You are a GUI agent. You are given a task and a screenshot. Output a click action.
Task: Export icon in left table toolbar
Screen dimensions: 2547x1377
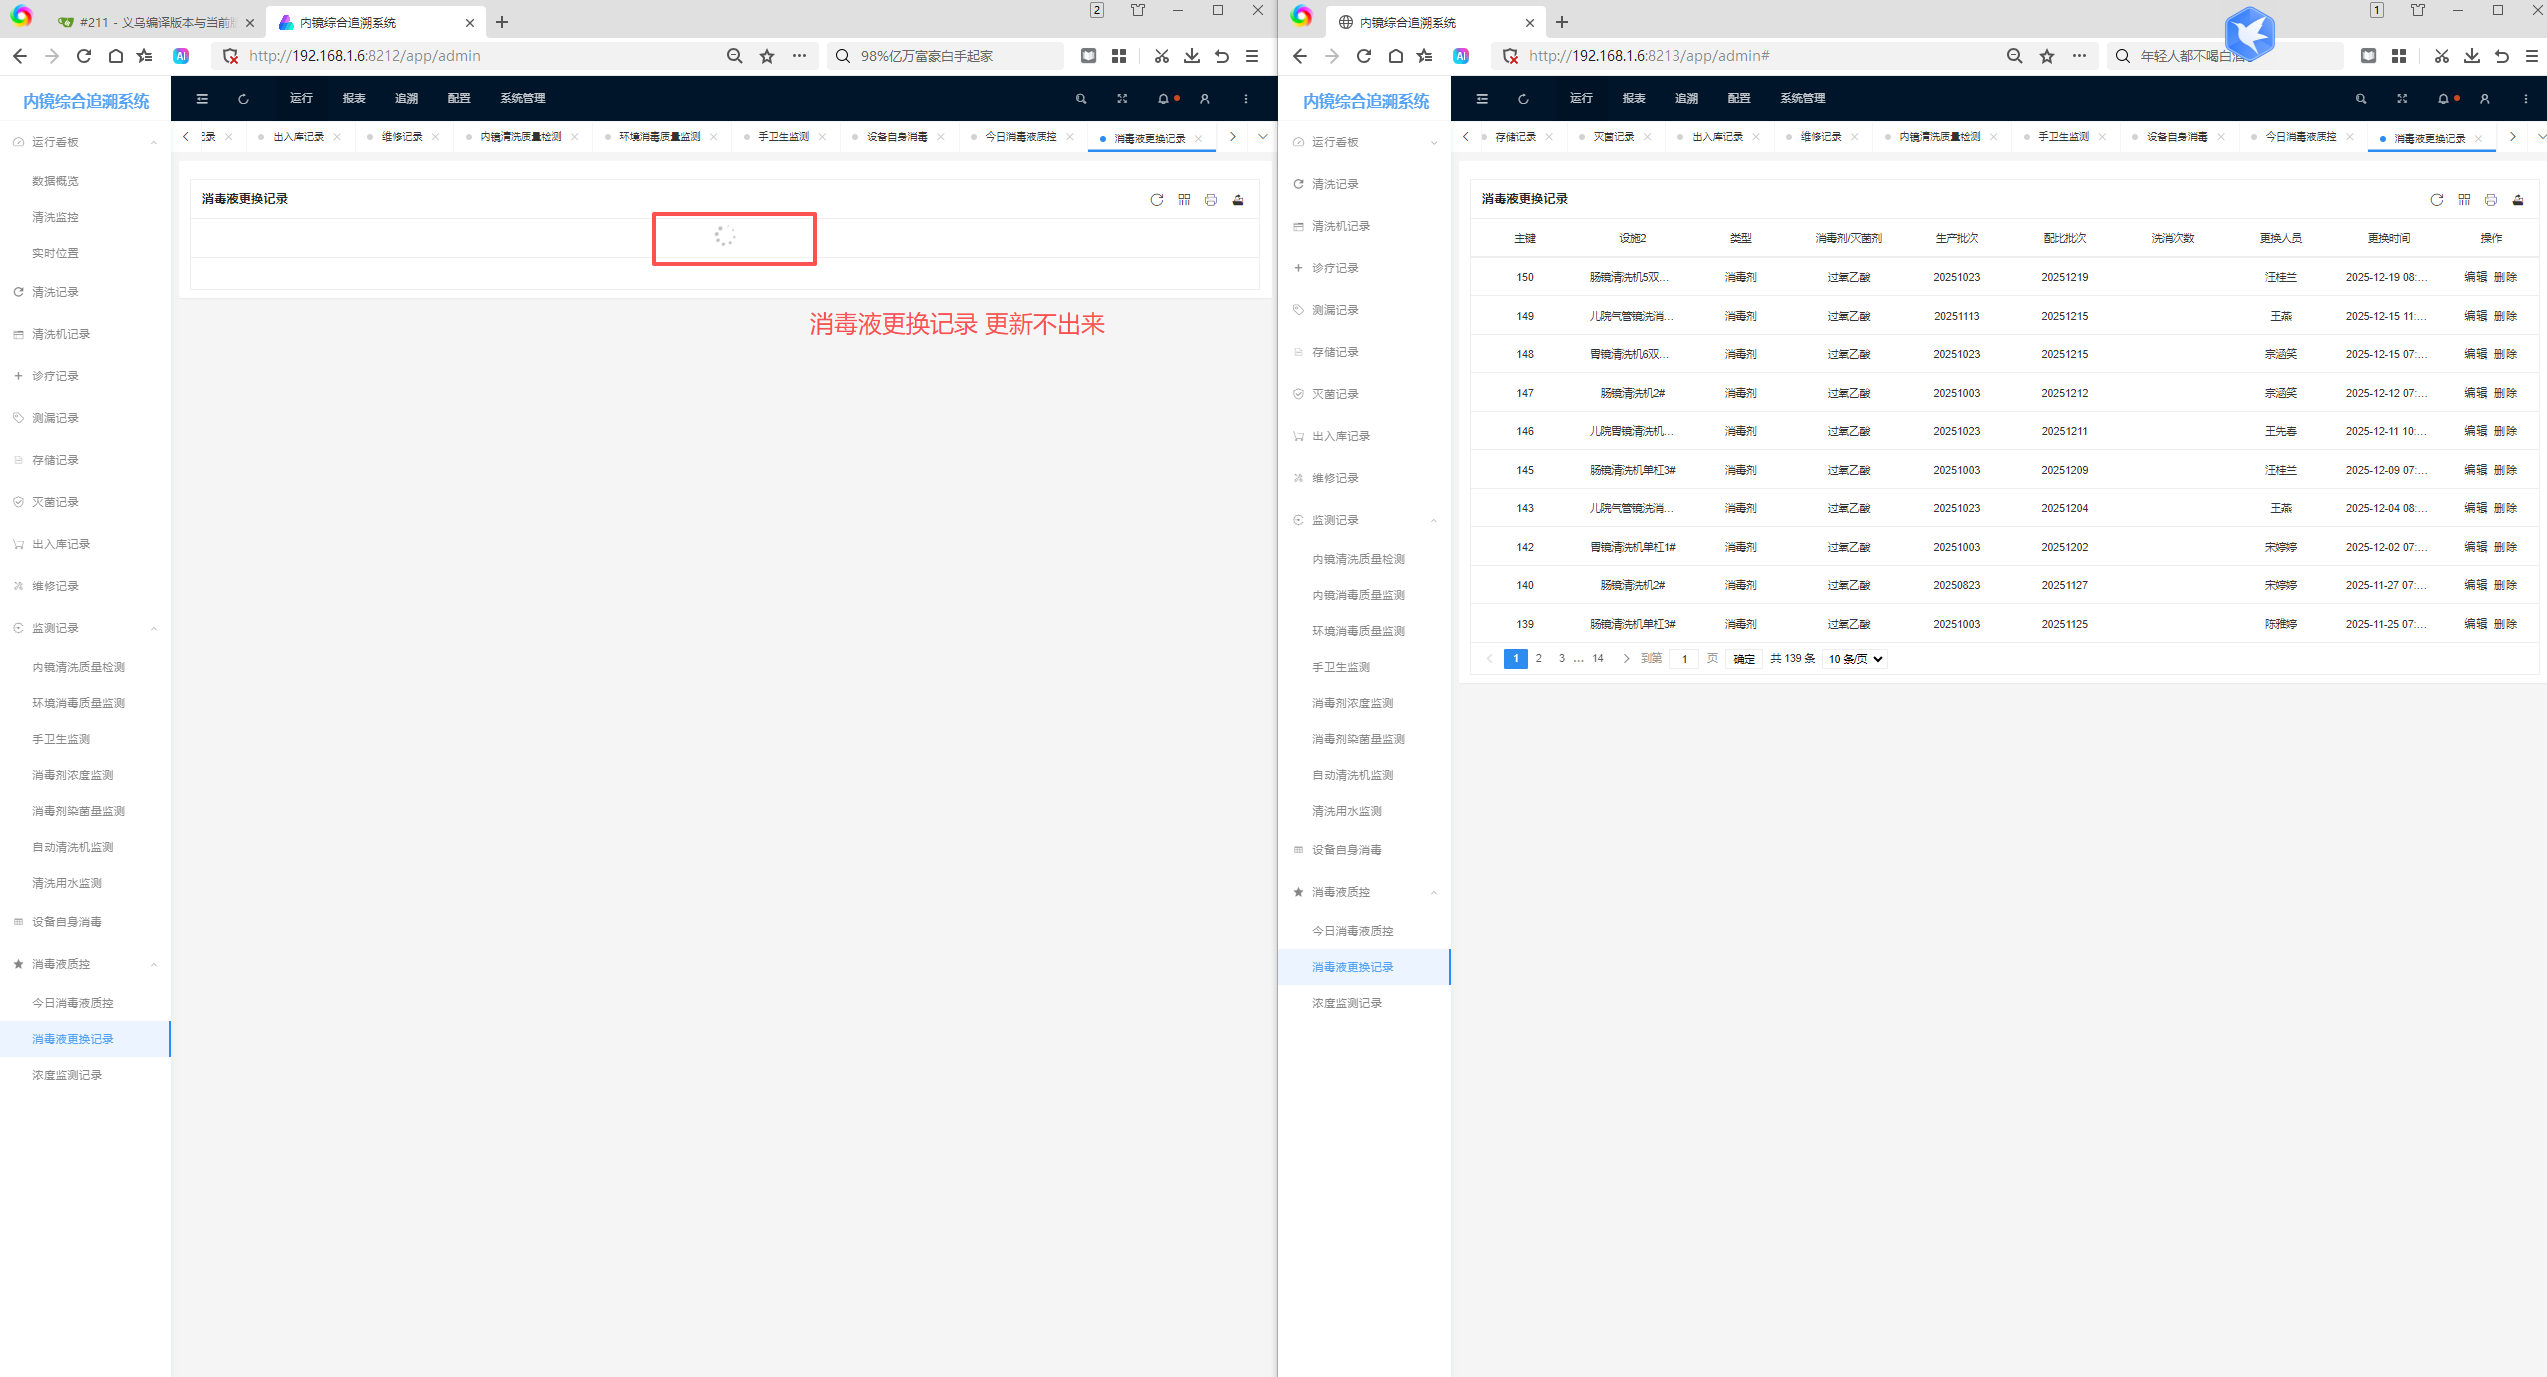pyautogui.click(x=1238, y=200)
